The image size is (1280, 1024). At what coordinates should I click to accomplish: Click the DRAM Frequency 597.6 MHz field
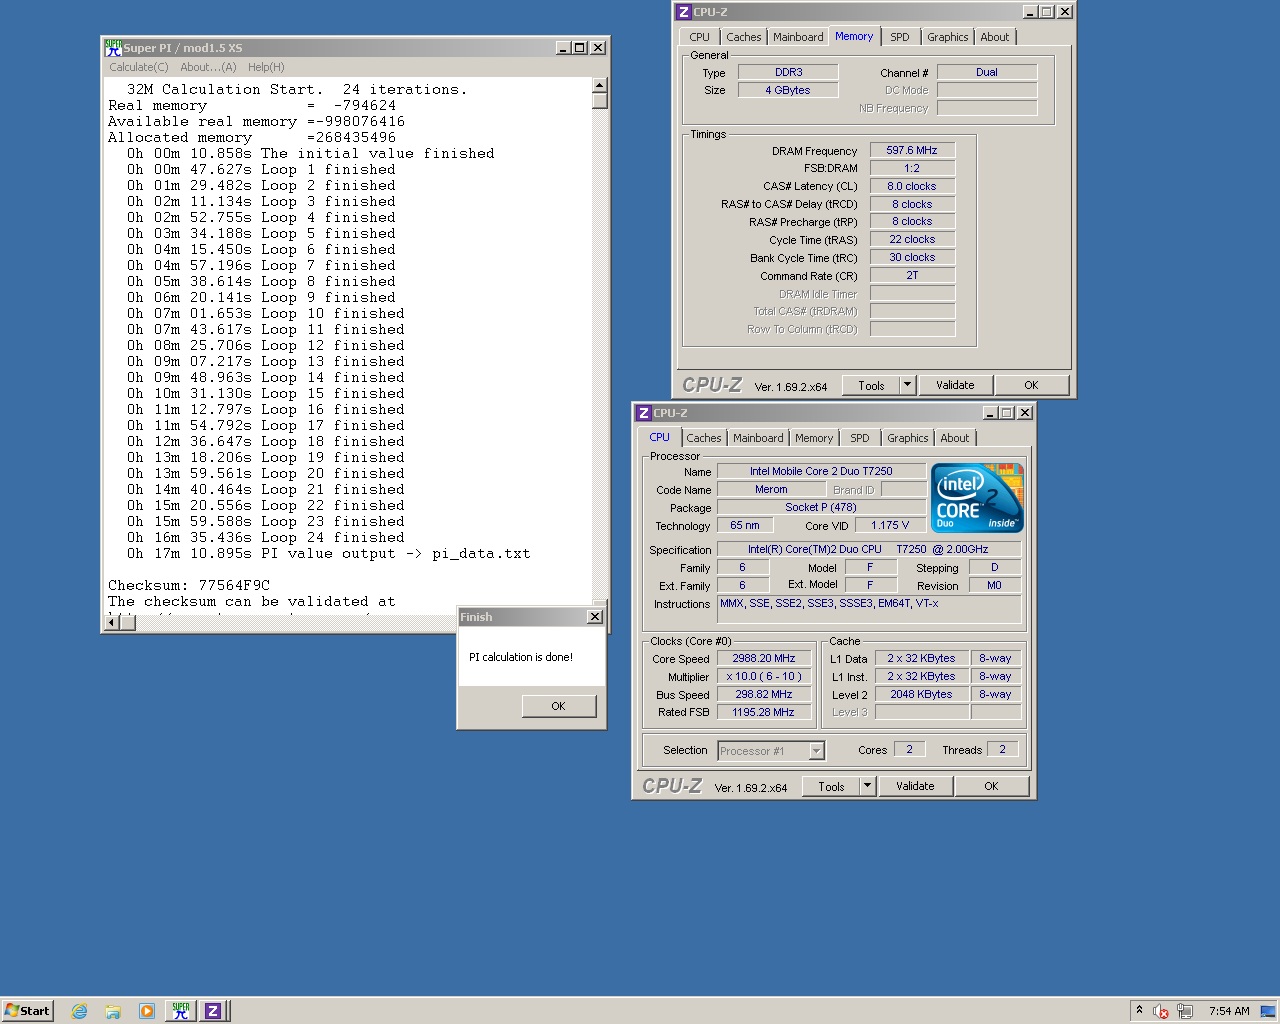912,150
